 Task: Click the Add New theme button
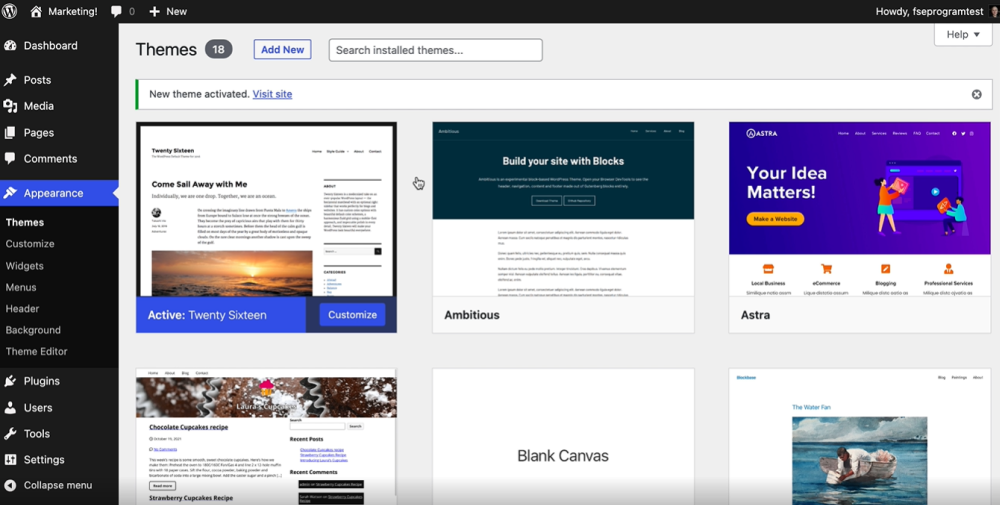(x=283, y=50)
